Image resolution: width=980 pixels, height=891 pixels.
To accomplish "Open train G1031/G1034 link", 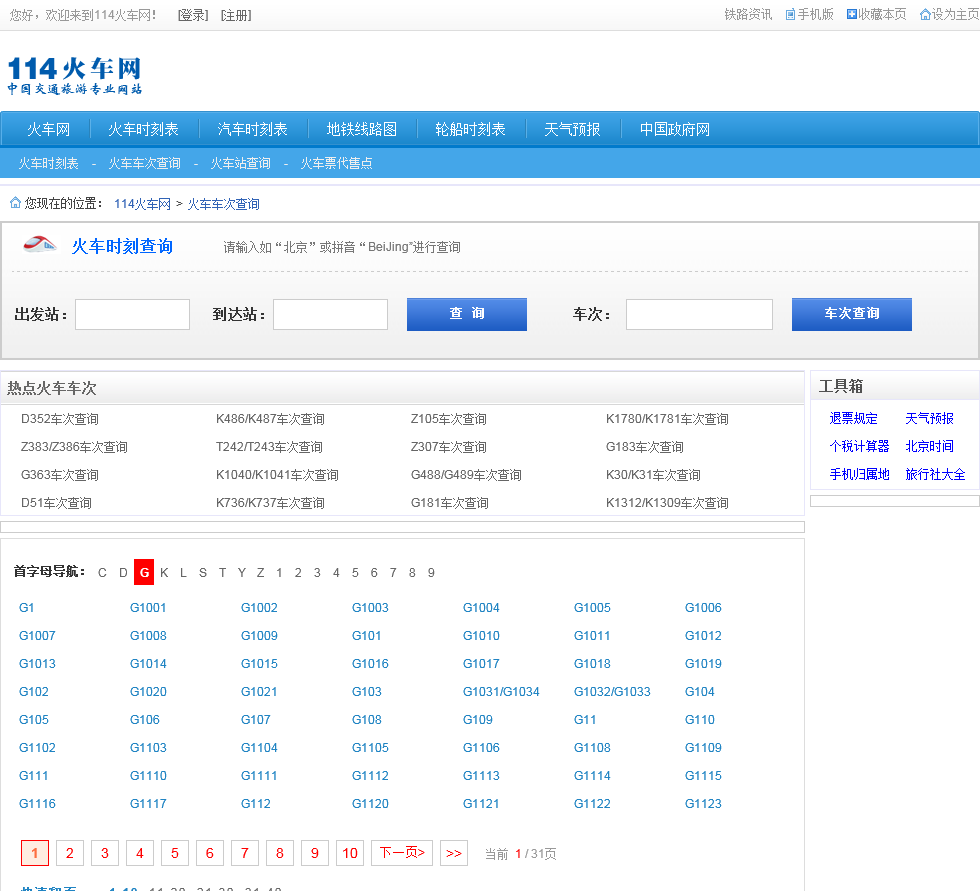I will tap(501, 692).
